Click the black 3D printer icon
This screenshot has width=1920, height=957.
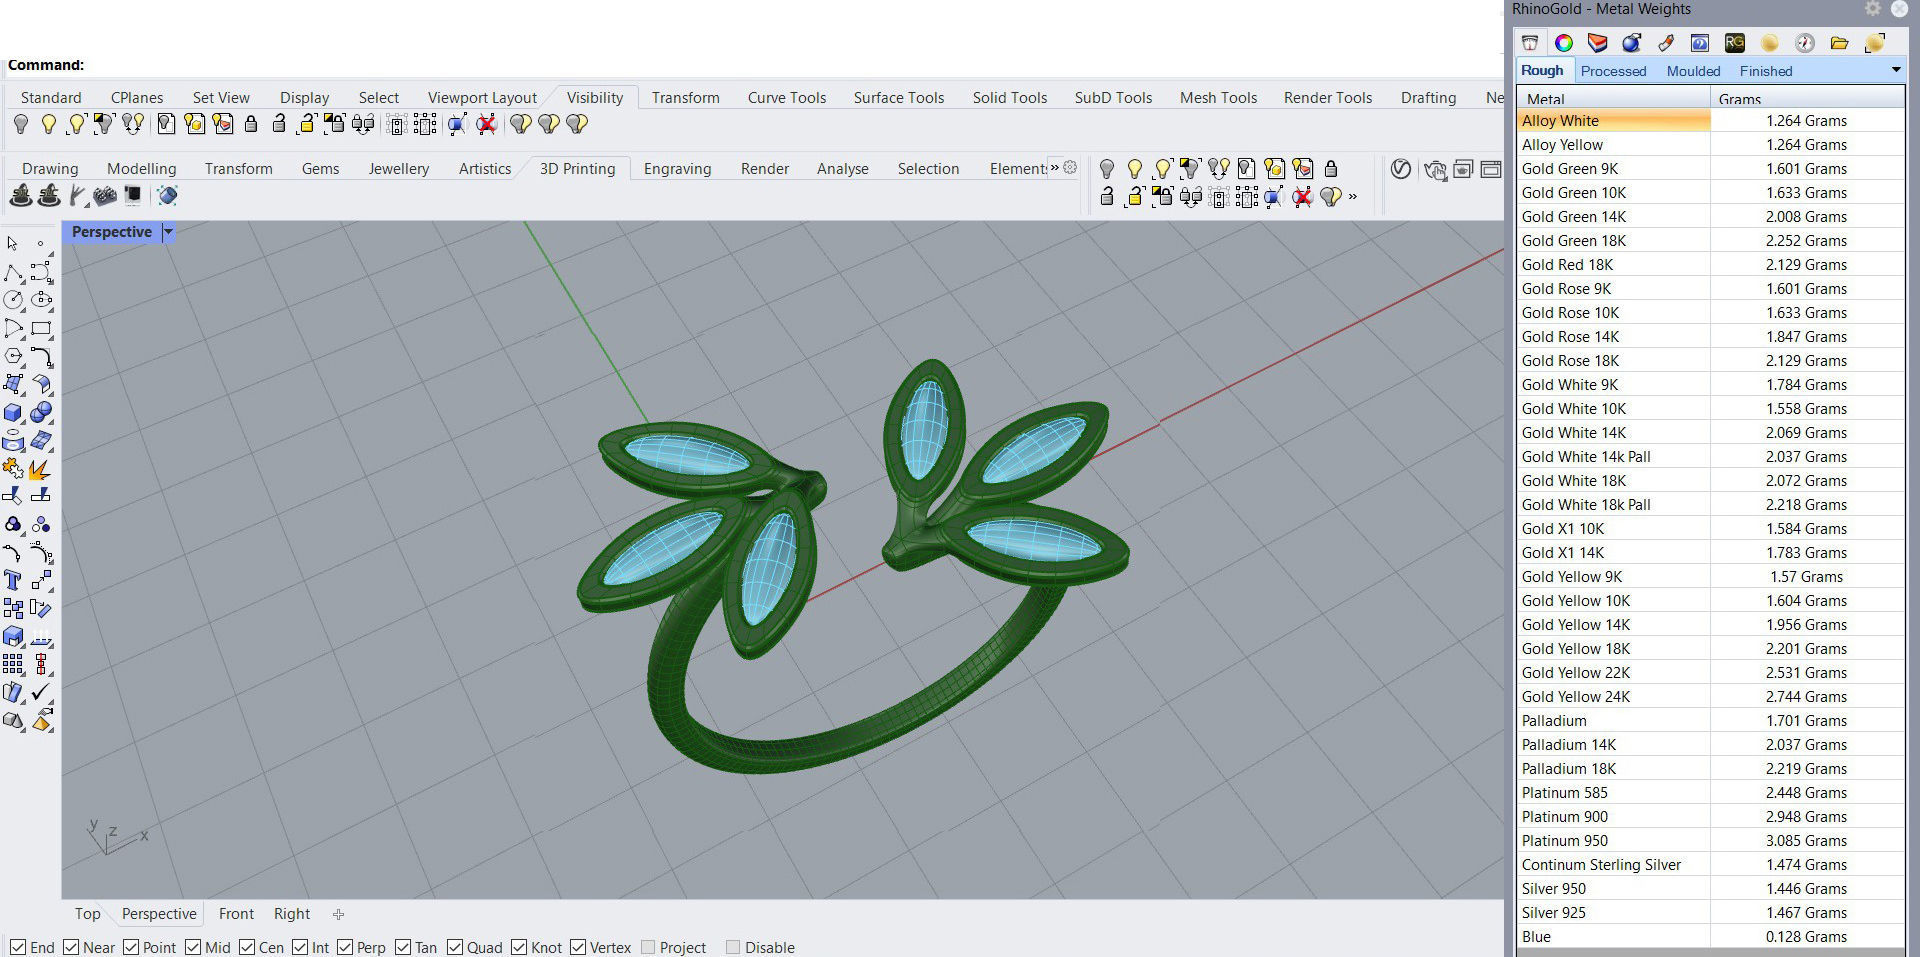coord(132,195)
